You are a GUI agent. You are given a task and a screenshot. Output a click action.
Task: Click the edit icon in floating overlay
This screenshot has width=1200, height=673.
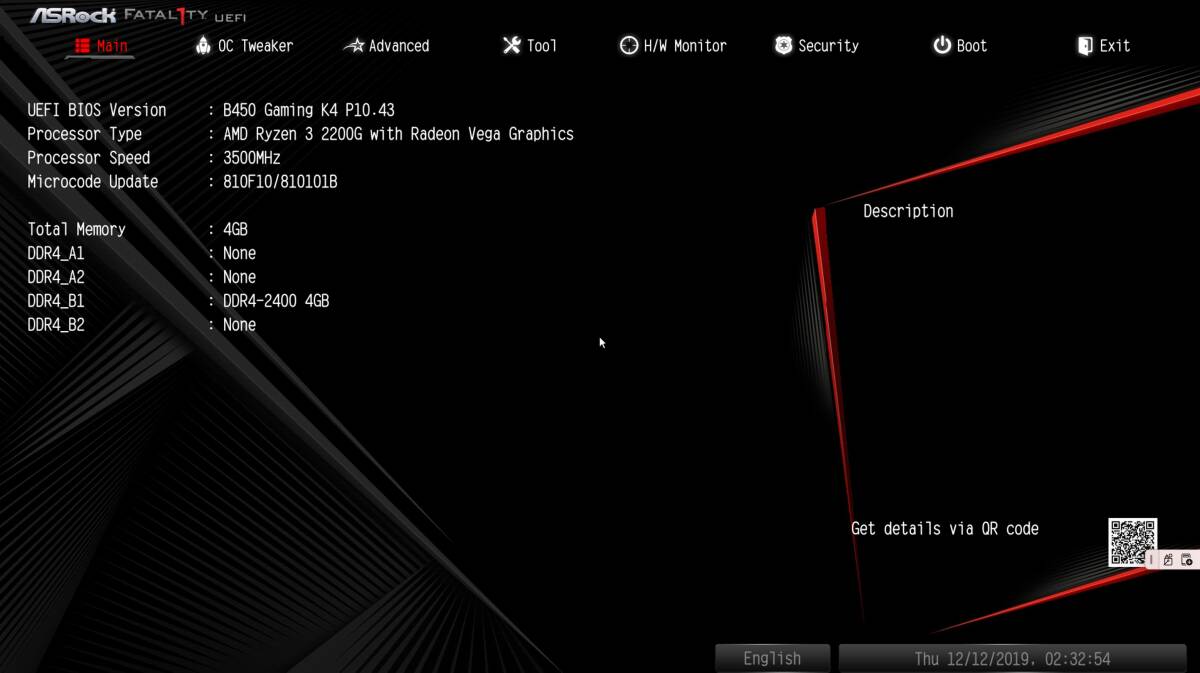click(x=1168, y=560)
